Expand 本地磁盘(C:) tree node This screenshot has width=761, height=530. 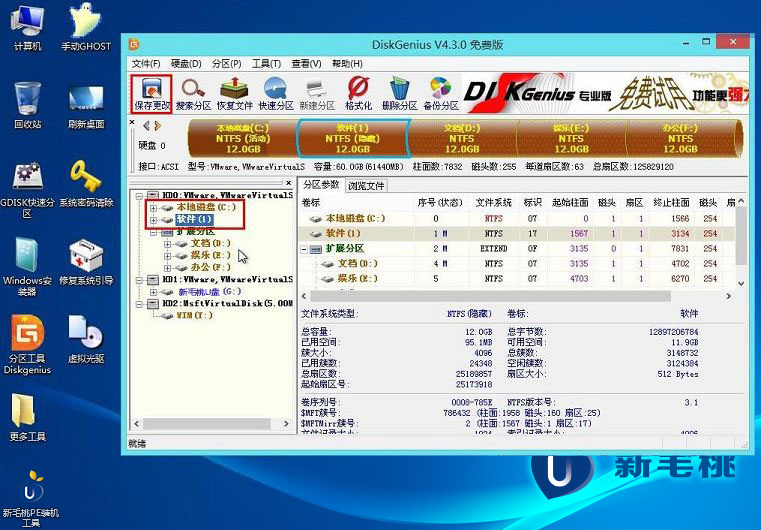[x=153, y=208]
